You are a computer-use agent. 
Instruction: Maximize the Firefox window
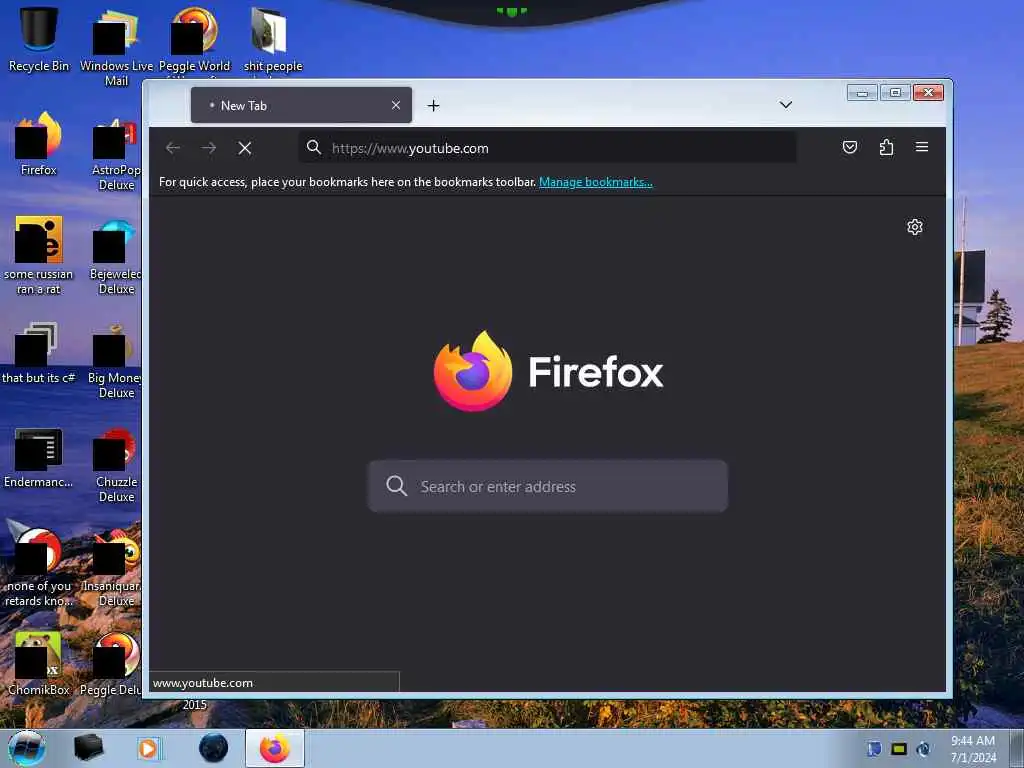pos(895,93)
